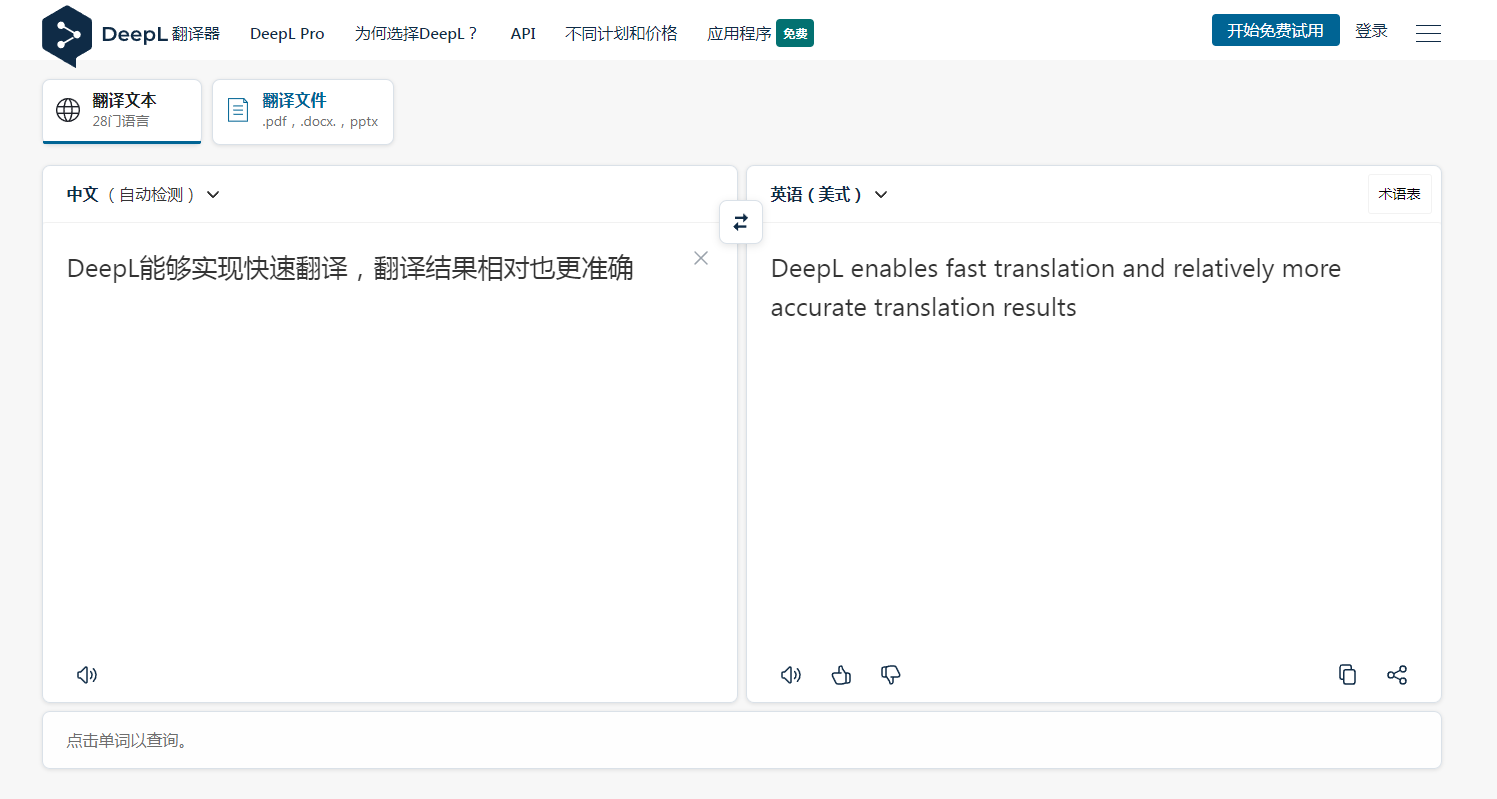Listen to the English translation audio

coord(791,675)
